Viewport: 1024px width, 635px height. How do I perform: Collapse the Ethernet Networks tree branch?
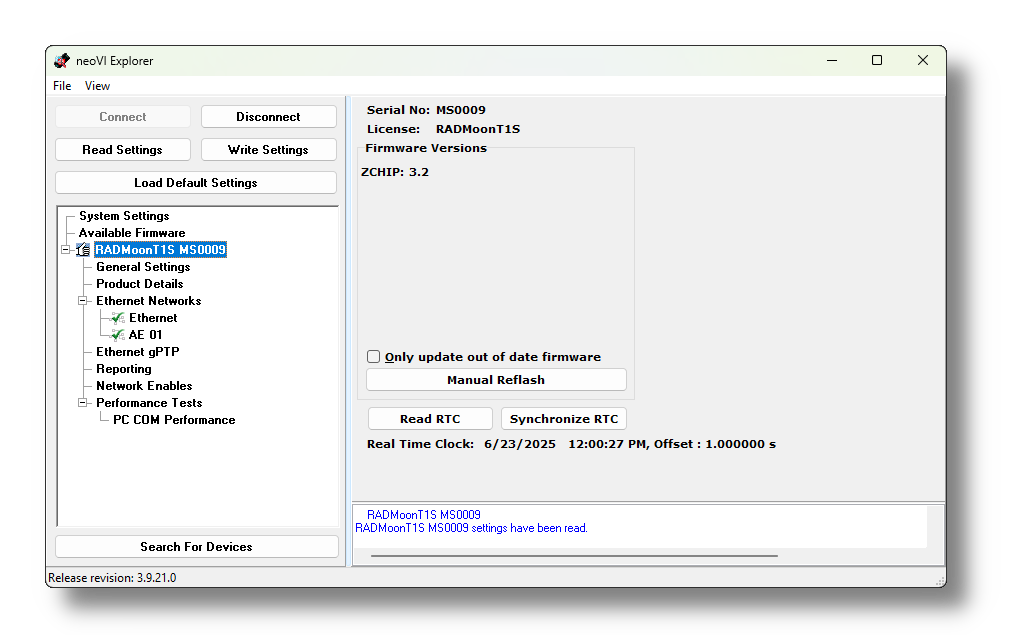coord(82,301)
